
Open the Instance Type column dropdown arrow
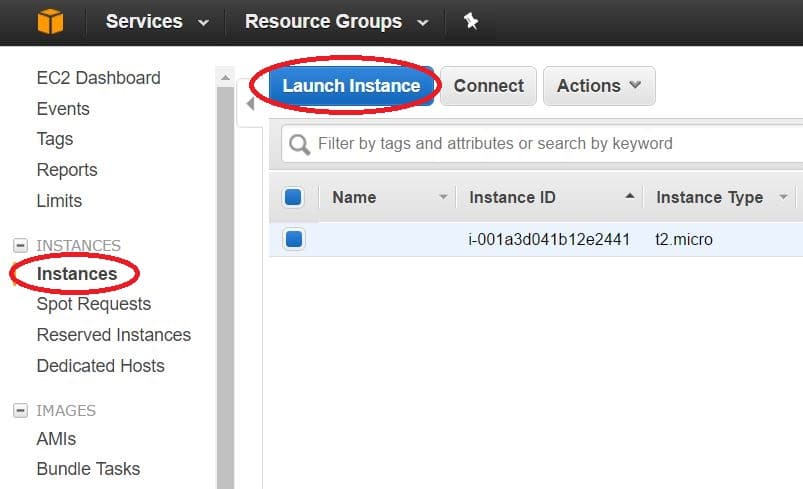coord(783,198)
